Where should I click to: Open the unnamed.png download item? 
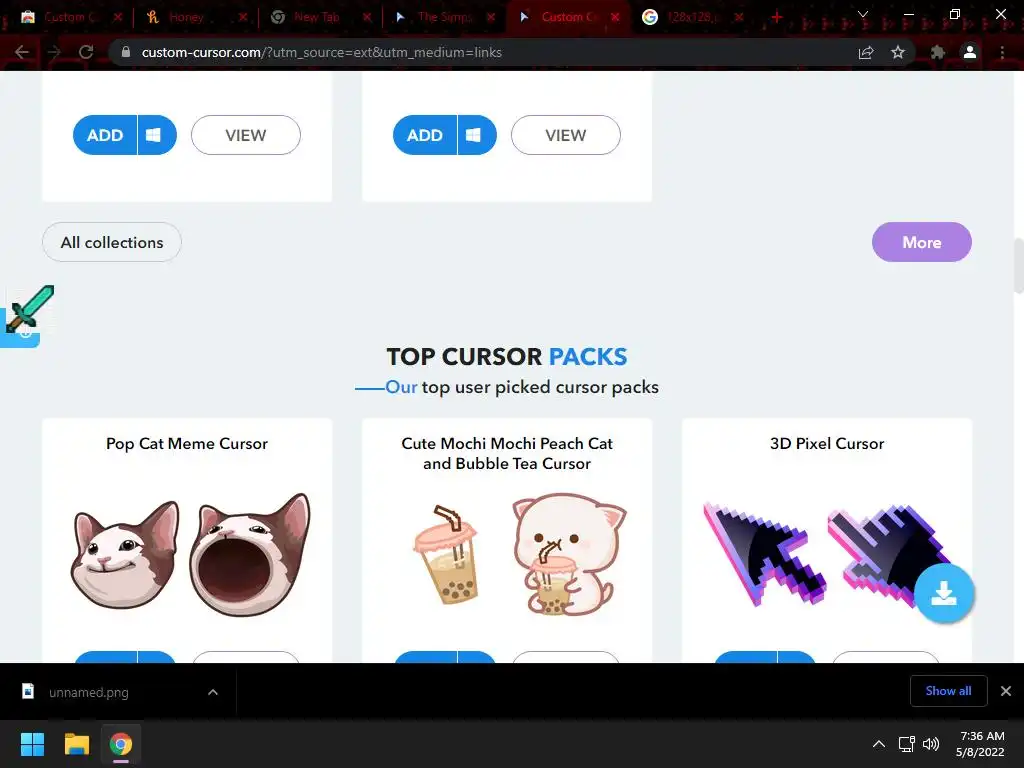click(x=88, y=692)
